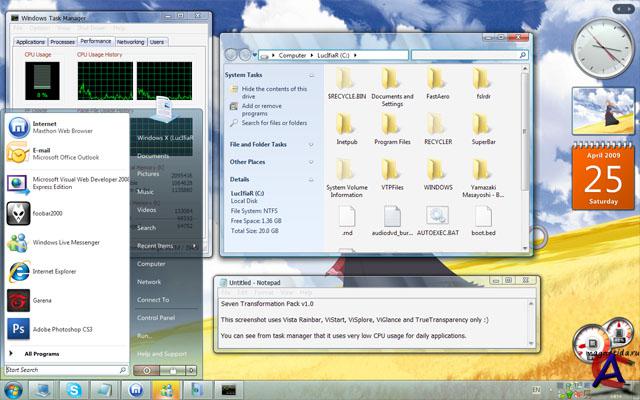640x400 pixels.
Task: Start Adobe Photoshop CS3
Action: pyautogui.click(x=60, y=327)
